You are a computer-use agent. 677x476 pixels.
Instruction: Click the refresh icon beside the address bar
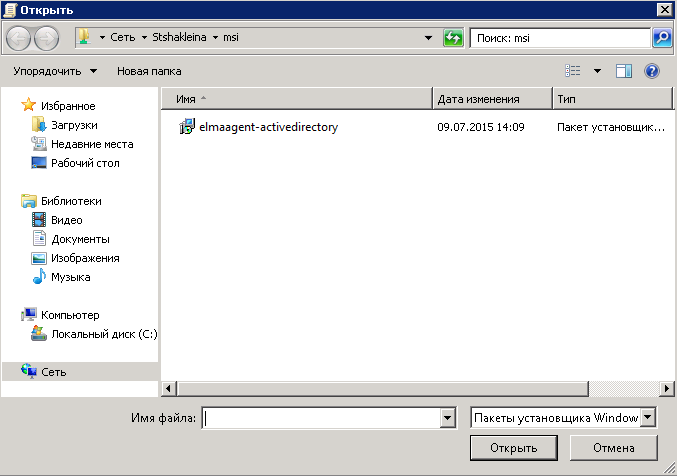point(454,38)
